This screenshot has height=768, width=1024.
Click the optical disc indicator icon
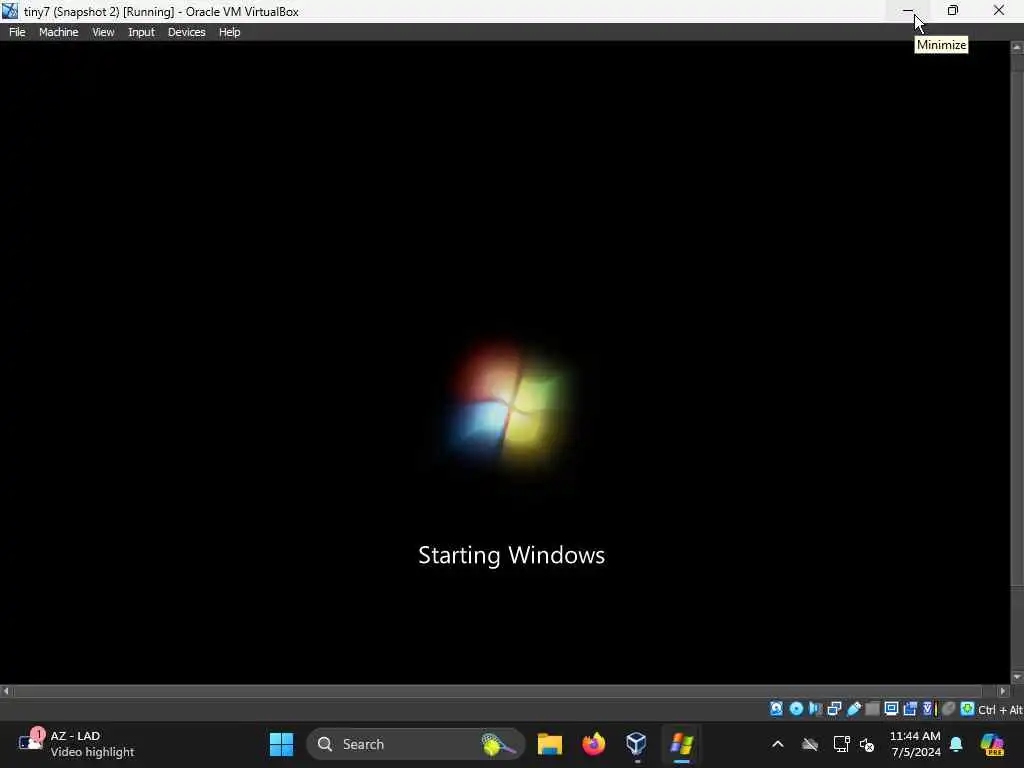(x=796, y=709)
